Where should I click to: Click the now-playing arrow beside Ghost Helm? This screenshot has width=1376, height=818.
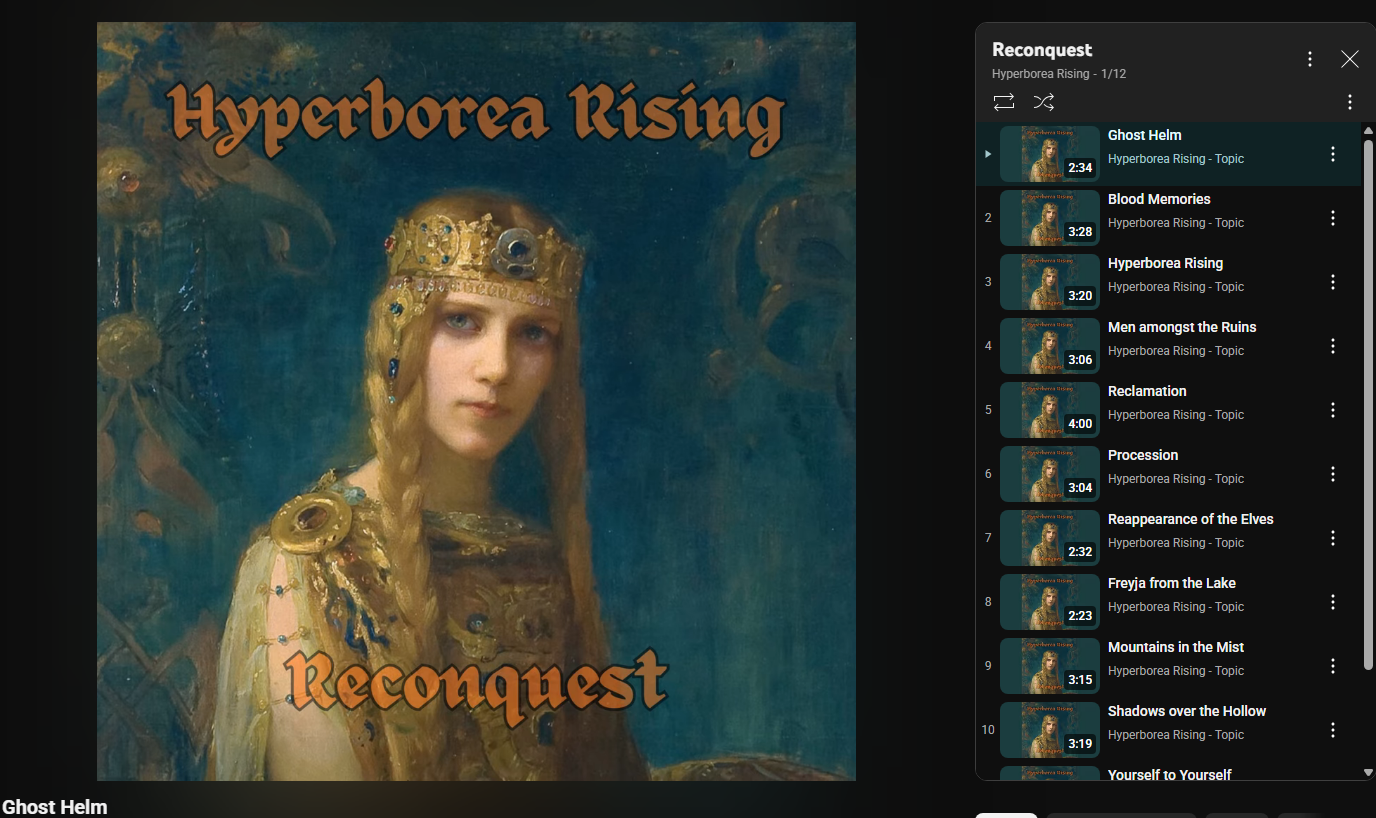point(988,154)
